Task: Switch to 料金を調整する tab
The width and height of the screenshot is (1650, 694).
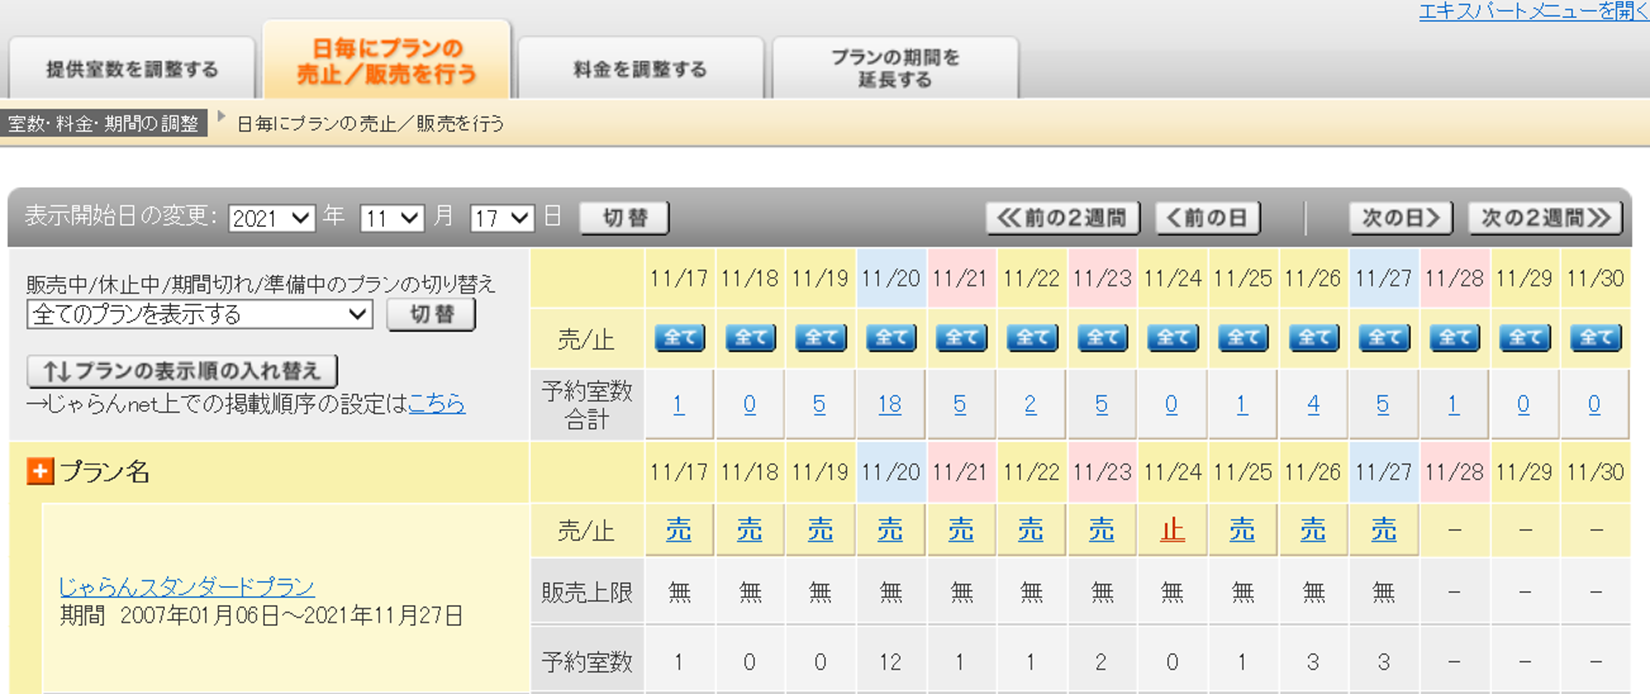Action: [x=640, y=69]
